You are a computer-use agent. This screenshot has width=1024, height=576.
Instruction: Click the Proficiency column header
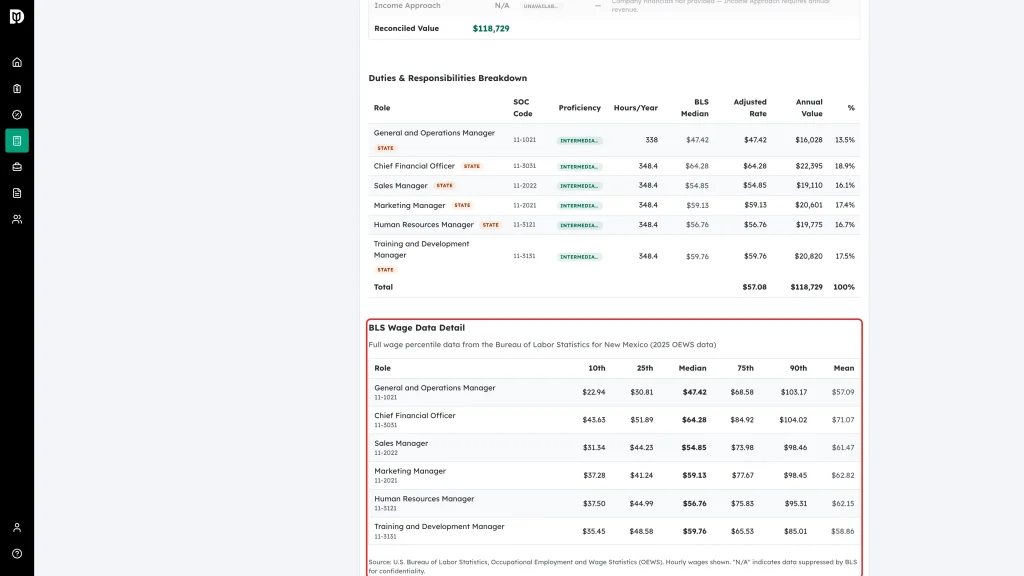point(579,108)
